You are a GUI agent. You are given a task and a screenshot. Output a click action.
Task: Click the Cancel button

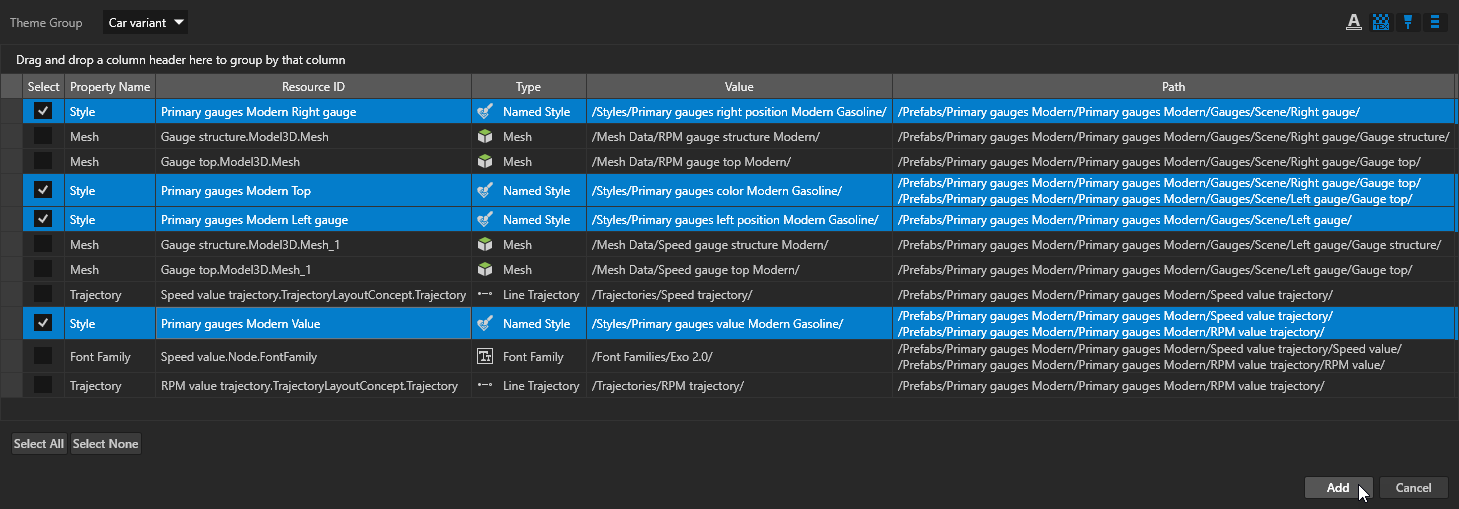pos(1413,488)
